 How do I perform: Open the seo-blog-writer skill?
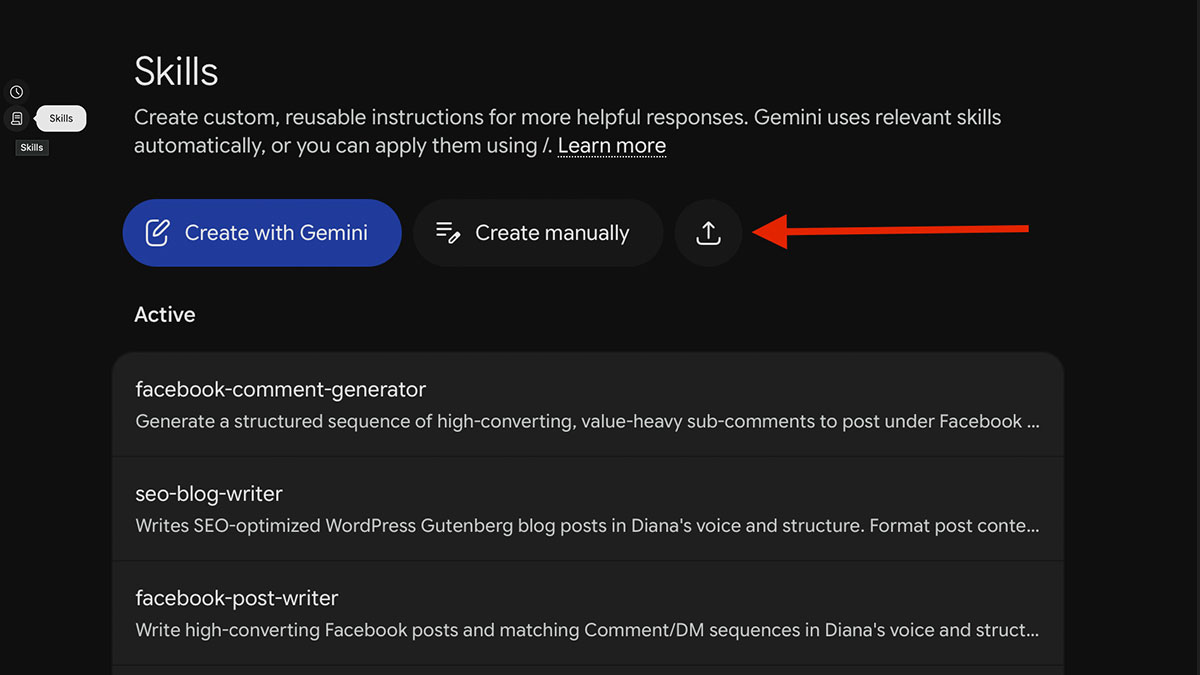coord(588,509)
